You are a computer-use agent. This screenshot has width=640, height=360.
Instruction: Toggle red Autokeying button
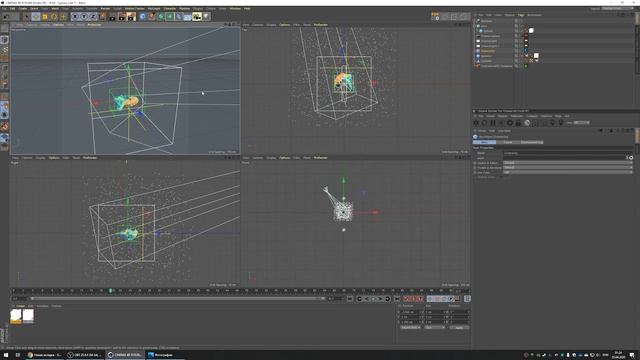413,299
